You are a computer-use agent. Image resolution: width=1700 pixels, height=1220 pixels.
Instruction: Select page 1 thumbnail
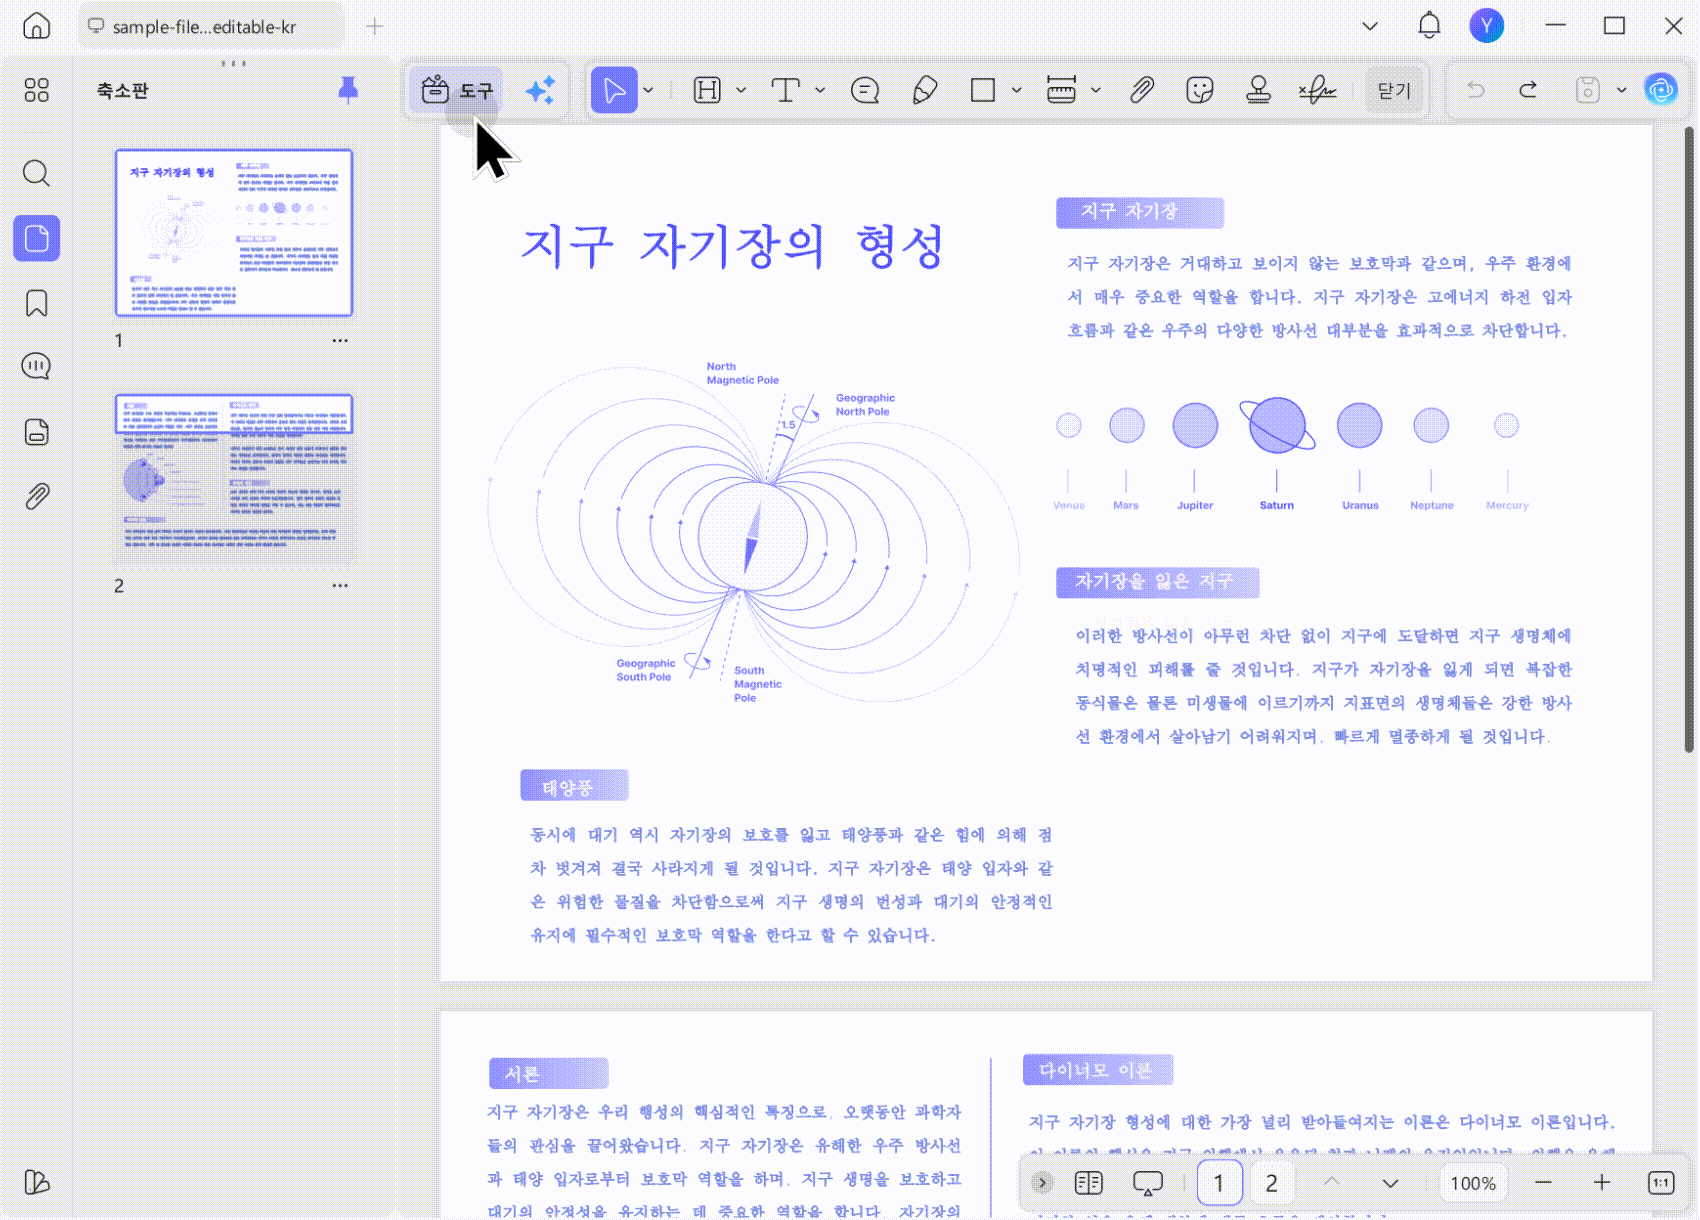pos(234,233)
